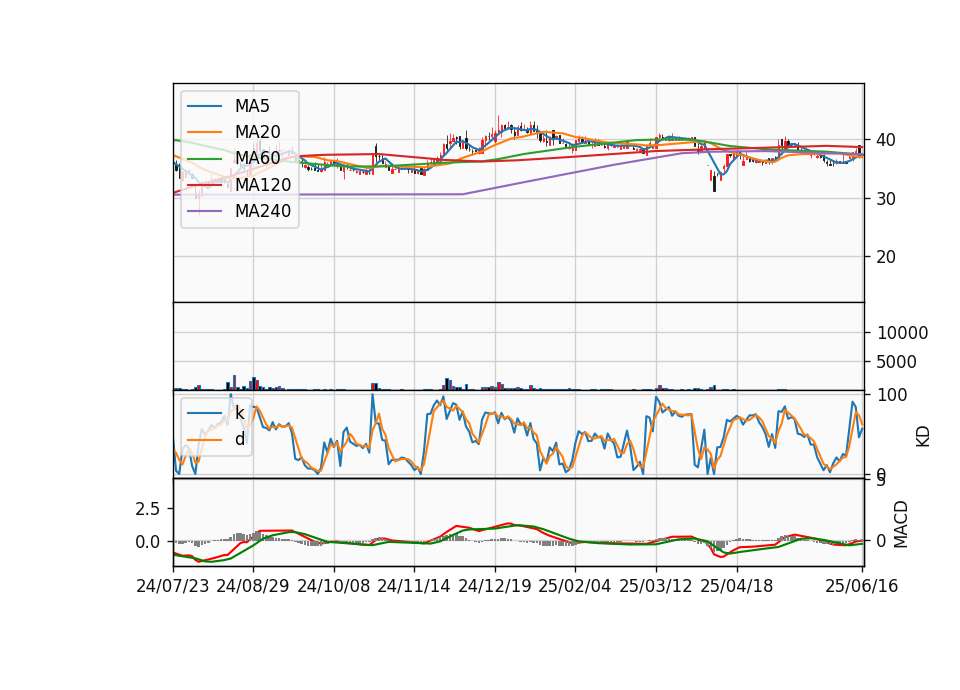Click the MACD axis title
The height and width of the screenshot is (690, 960).
pyautogui.click(x=901, y=524)
